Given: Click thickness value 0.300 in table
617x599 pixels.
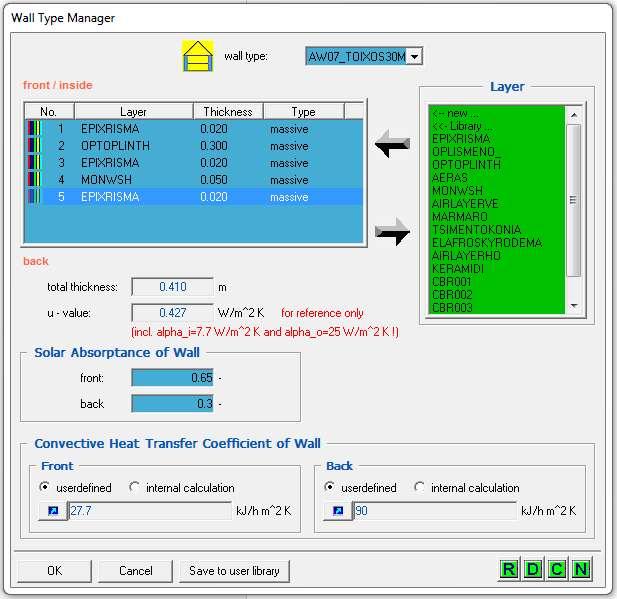Looking at the screenshot, I should coord(214,146).
